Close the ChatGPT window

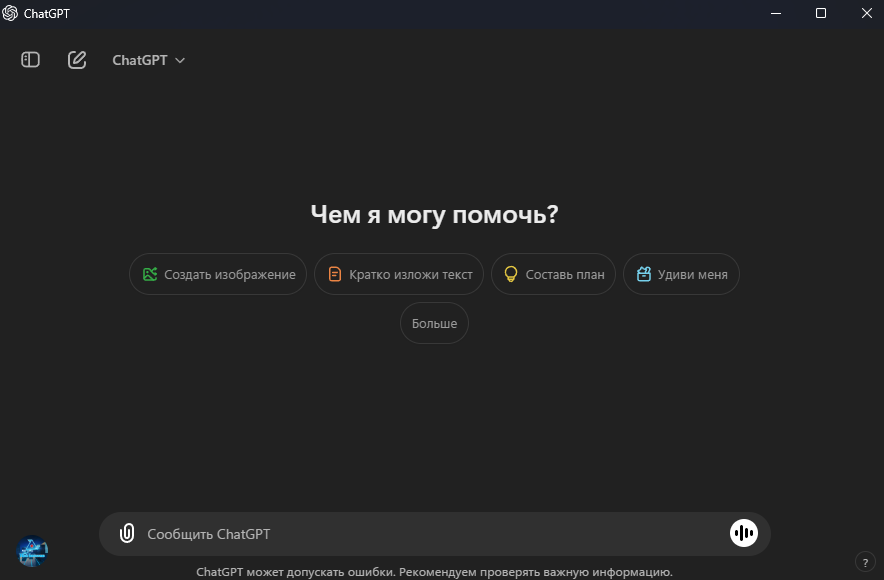point(867,13)
